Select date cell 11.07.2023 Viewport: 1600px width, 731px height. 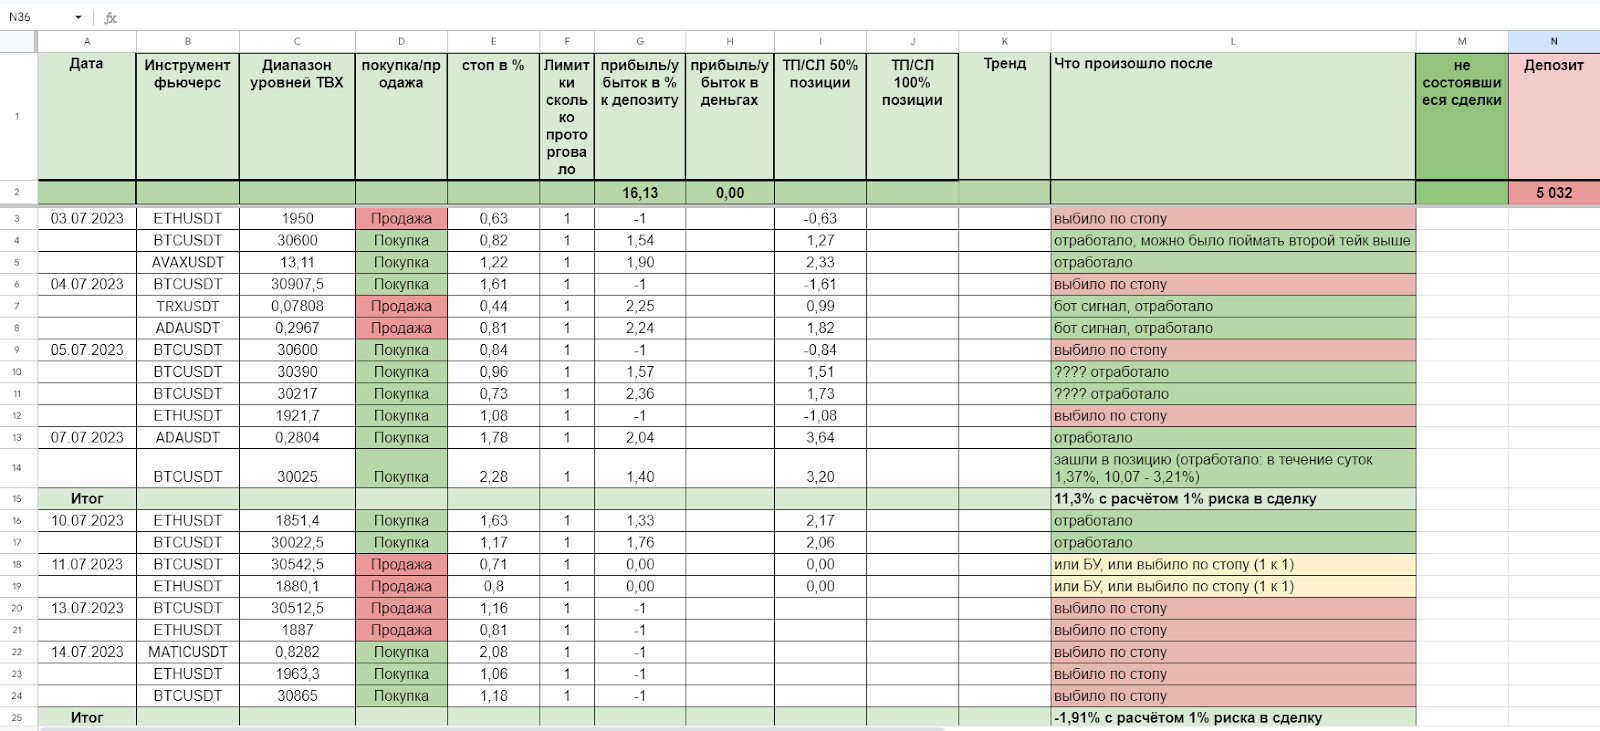click(x=87, y=564)
